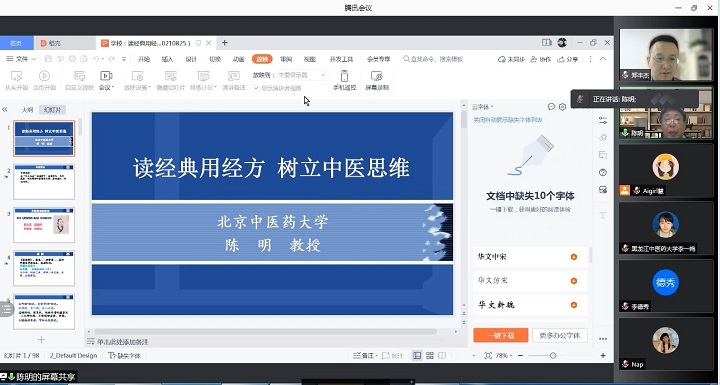Switch to the 插入 ribbon tab
This screenshot has height=385, width=720.
tap(168, 59)
